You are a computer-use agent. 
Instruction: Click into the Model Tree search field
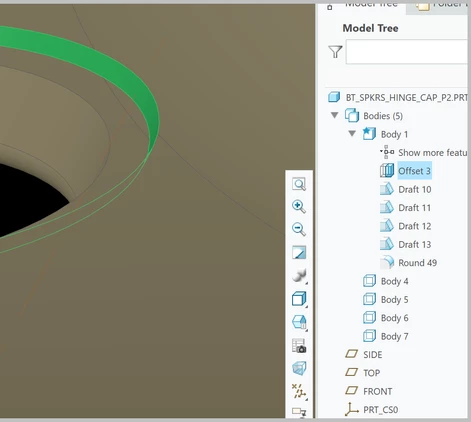407,52
